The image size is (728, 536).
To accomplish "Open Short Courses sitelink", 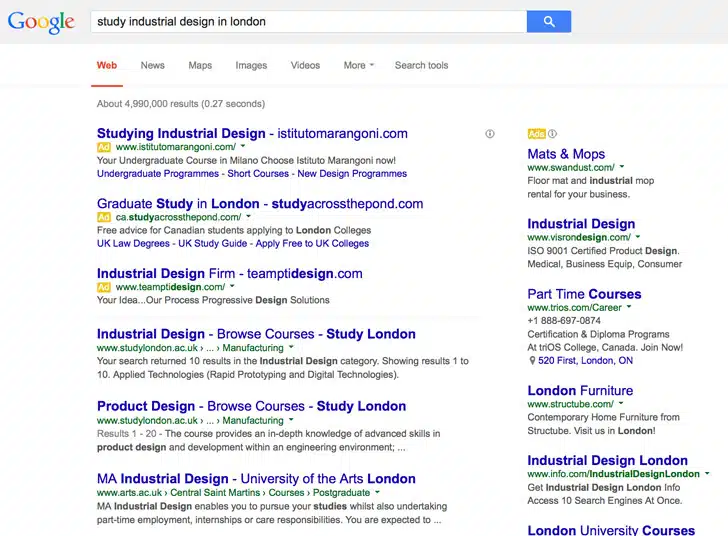I will [258, 174].
